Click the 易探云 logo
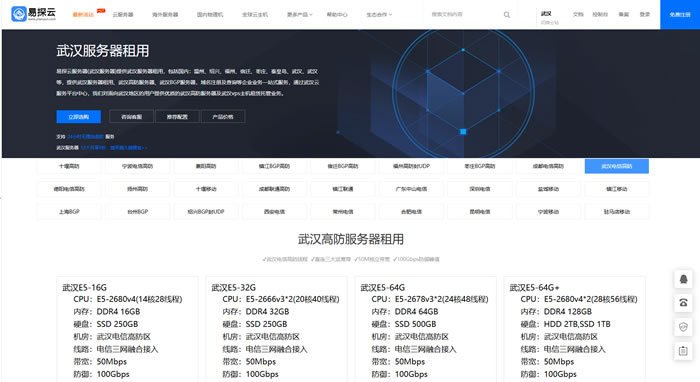This screenshot has height=382, width=700. 33,14
